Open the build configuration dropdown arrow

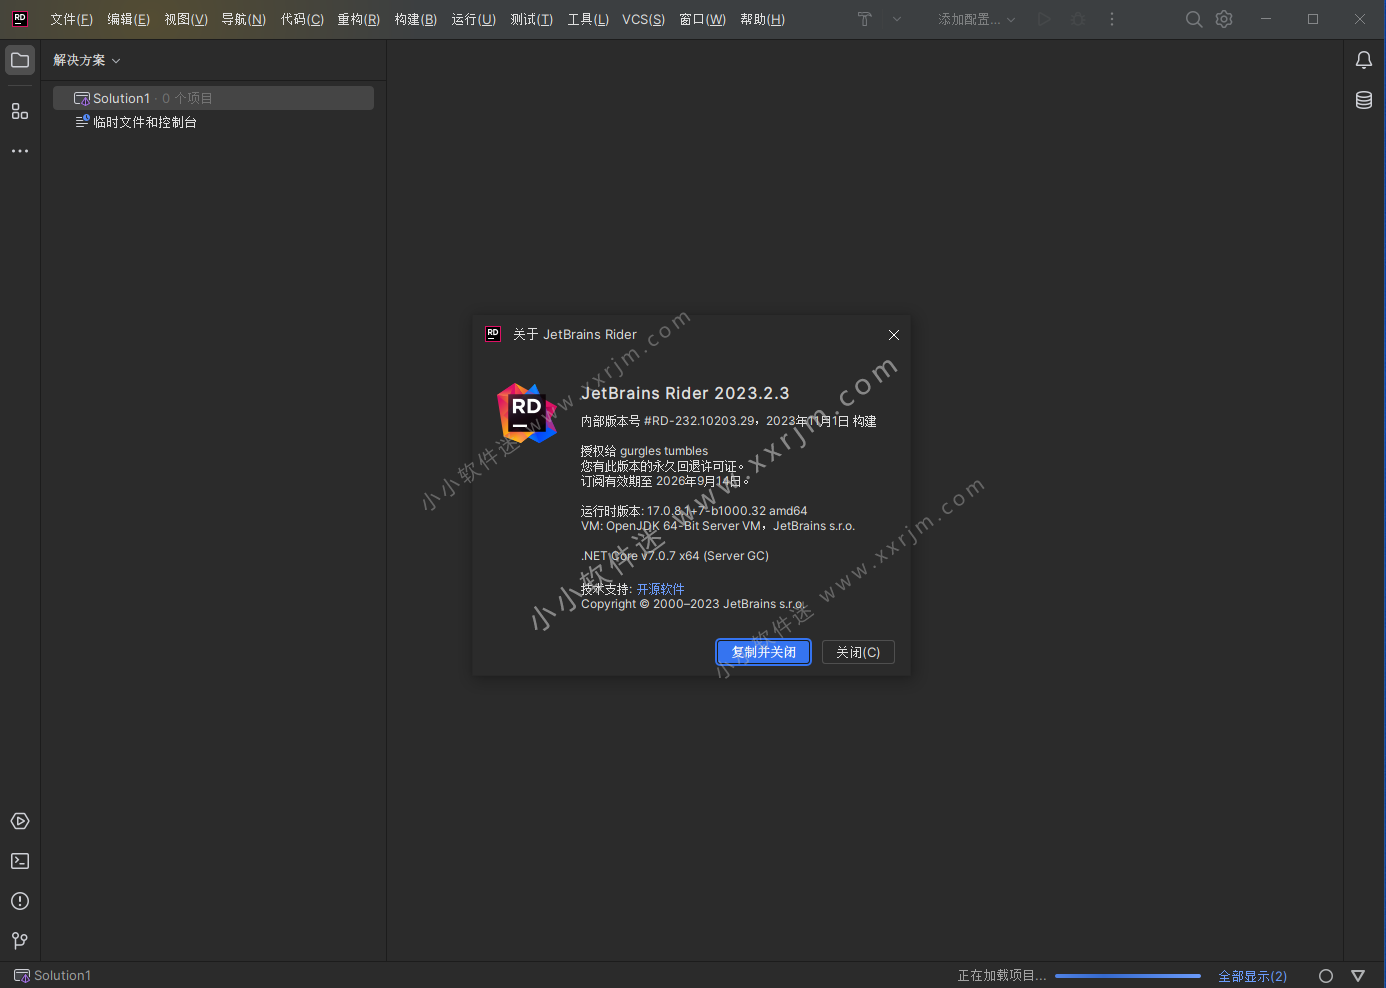tap(897, 19)
